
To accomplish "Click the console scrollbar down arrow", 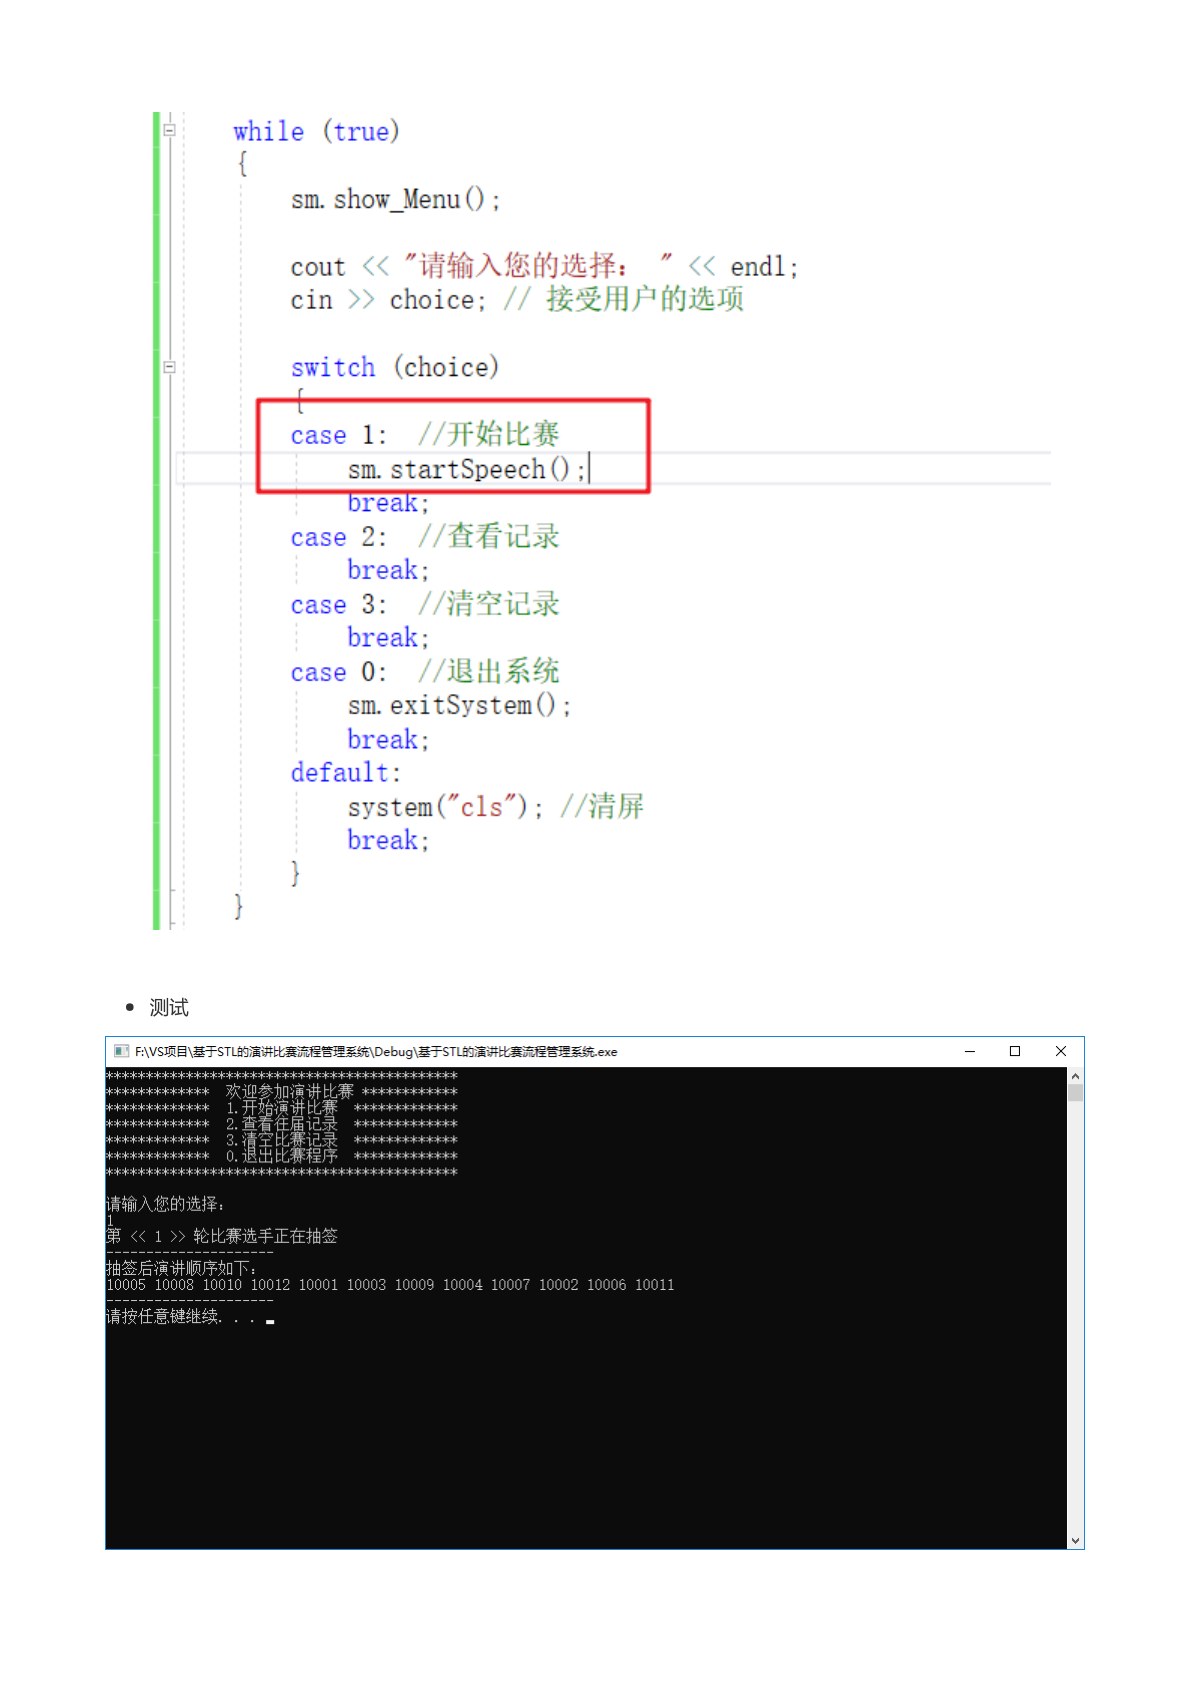I will 1075,1540.
